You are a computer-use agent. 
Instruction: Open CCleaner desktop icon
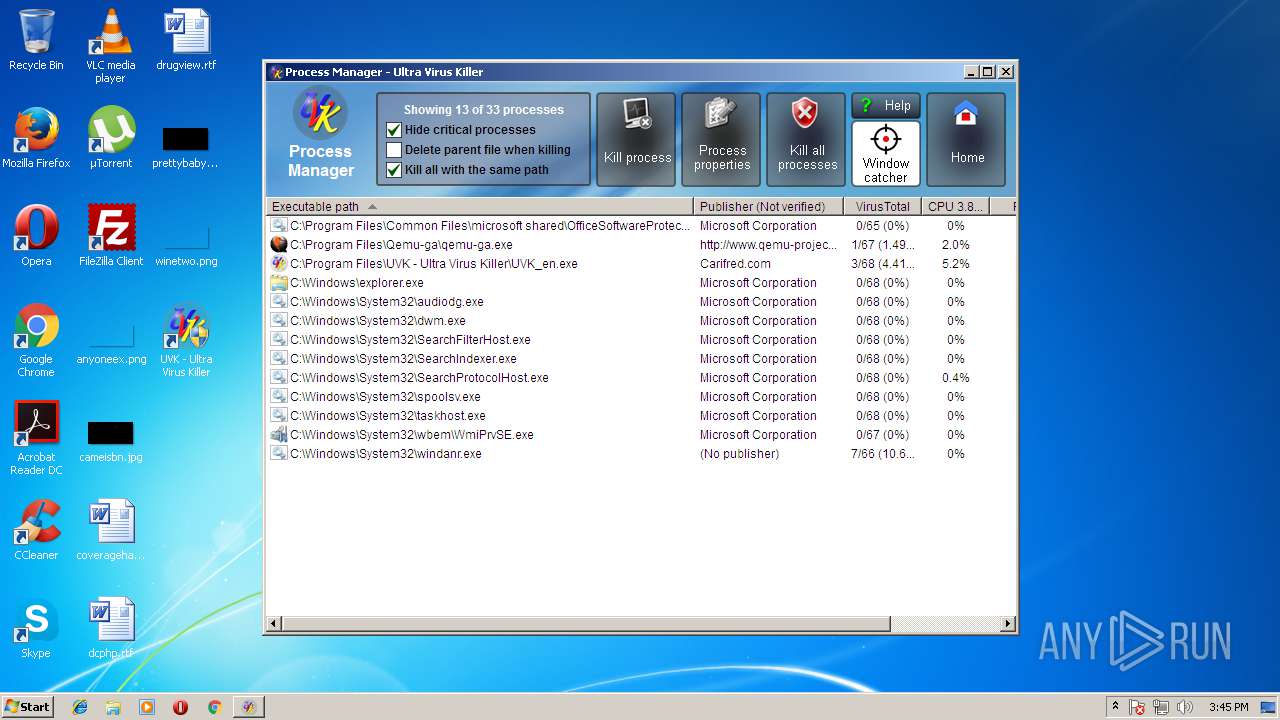tap(36, 530)
